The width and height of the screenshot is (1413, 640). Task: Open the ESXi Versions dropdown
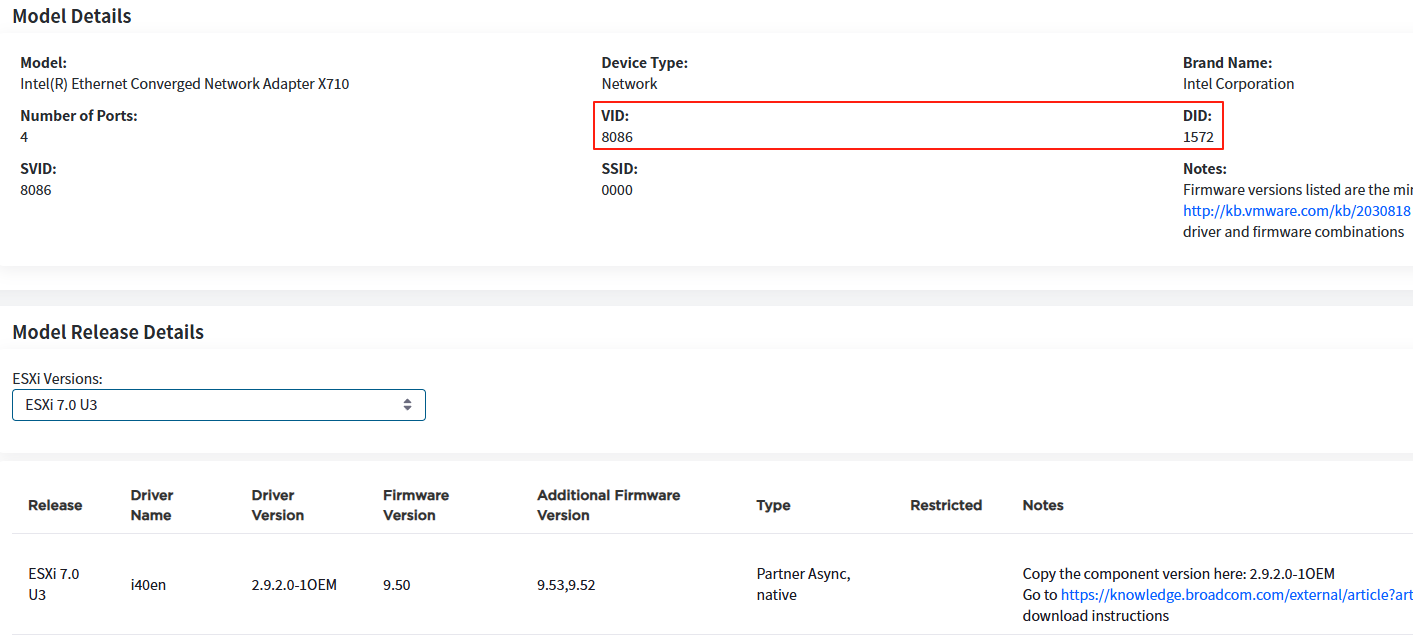coord(219,405)
